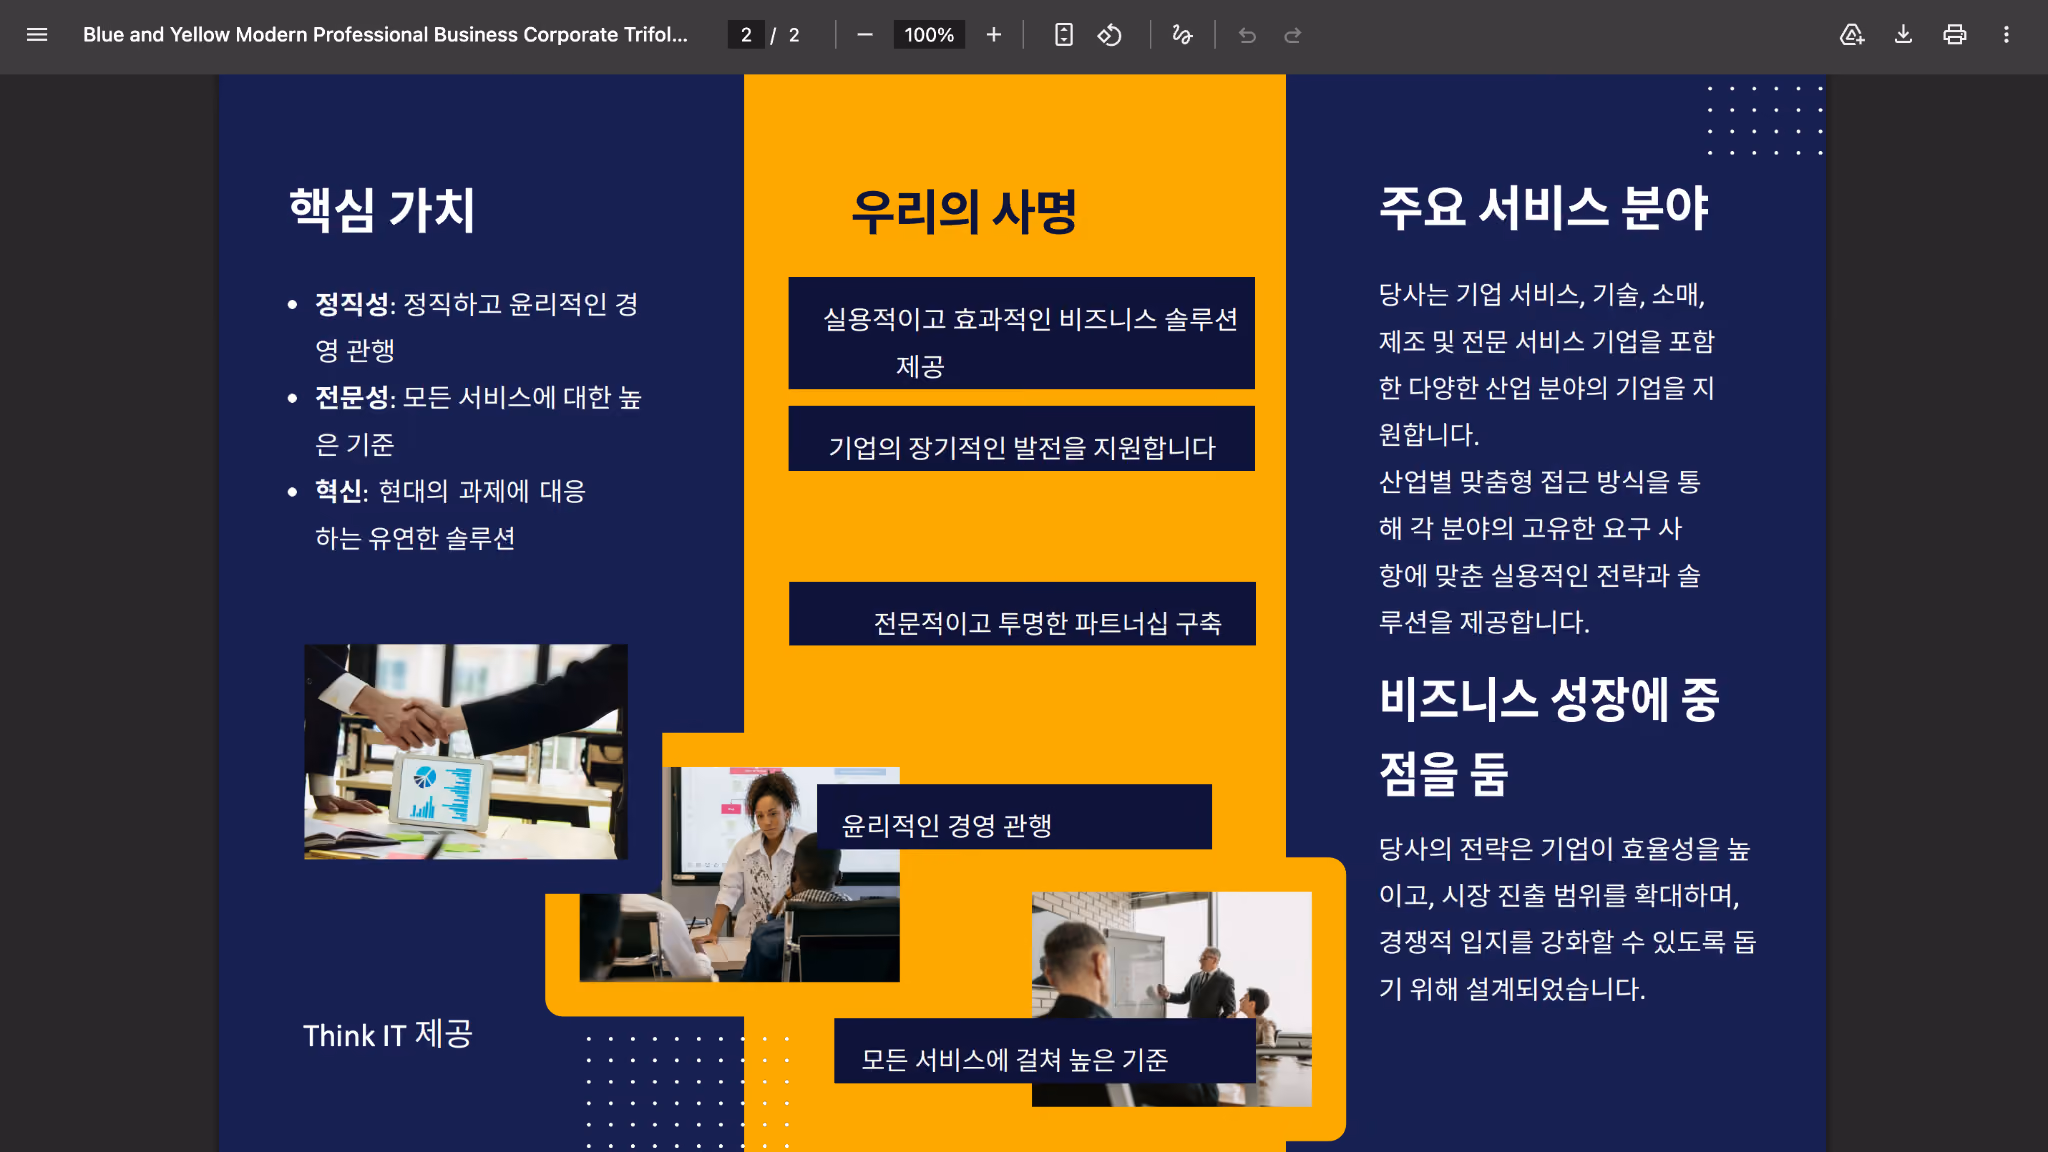Download the PDF file
Viewport: 2048px width, 1152px height.
click(1903, 35)
